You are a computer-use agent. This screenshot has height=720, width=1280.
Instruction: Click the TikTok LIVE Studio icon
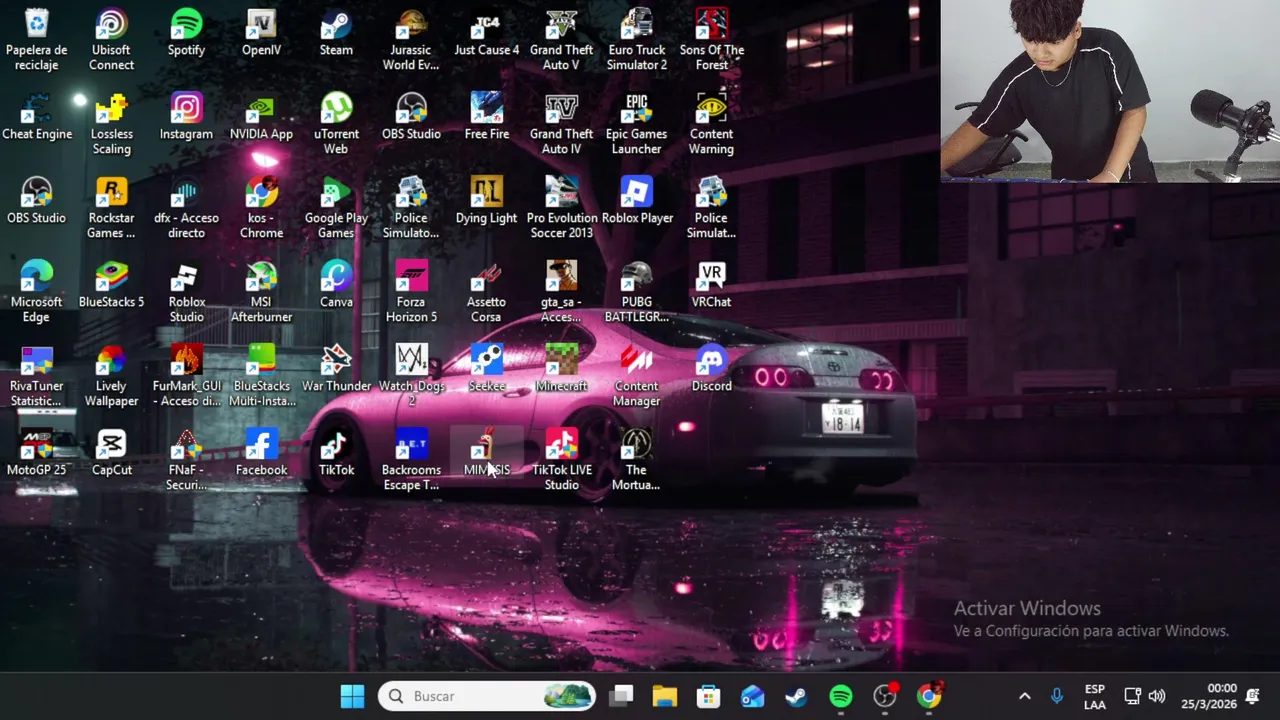pyautogui.click(x=561, y=460)
